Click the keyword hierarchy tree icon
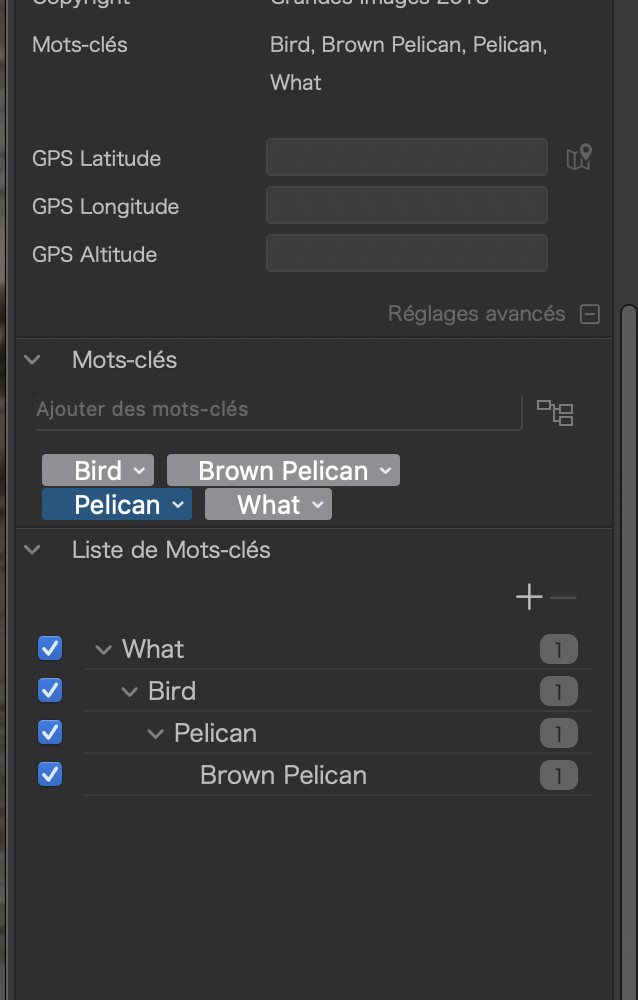 pyautogui.click(x=555, y=413)
